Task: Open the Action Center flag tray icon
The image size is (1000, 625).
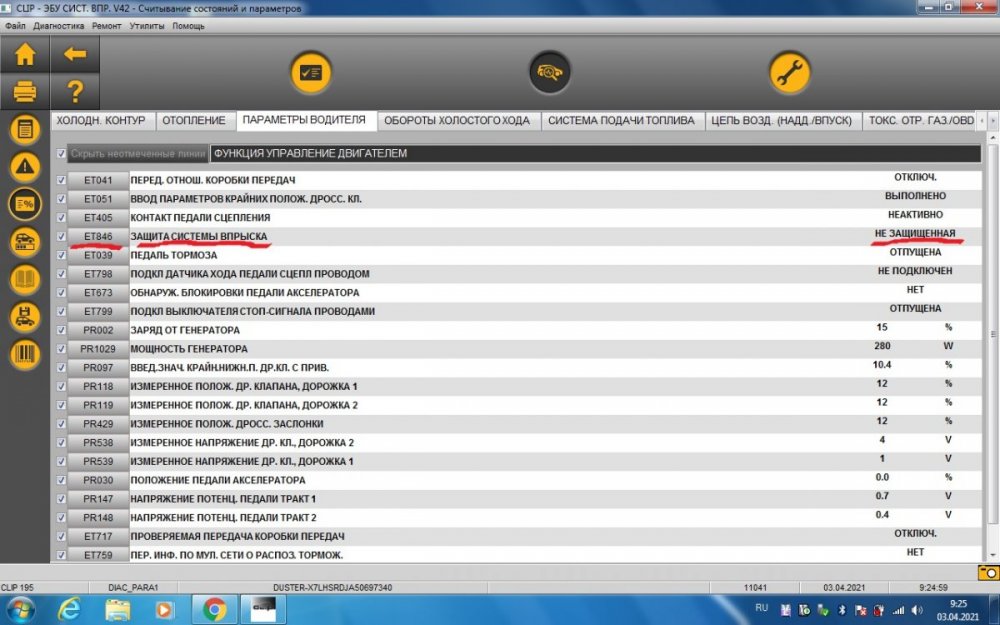Action: click(860, 610)
